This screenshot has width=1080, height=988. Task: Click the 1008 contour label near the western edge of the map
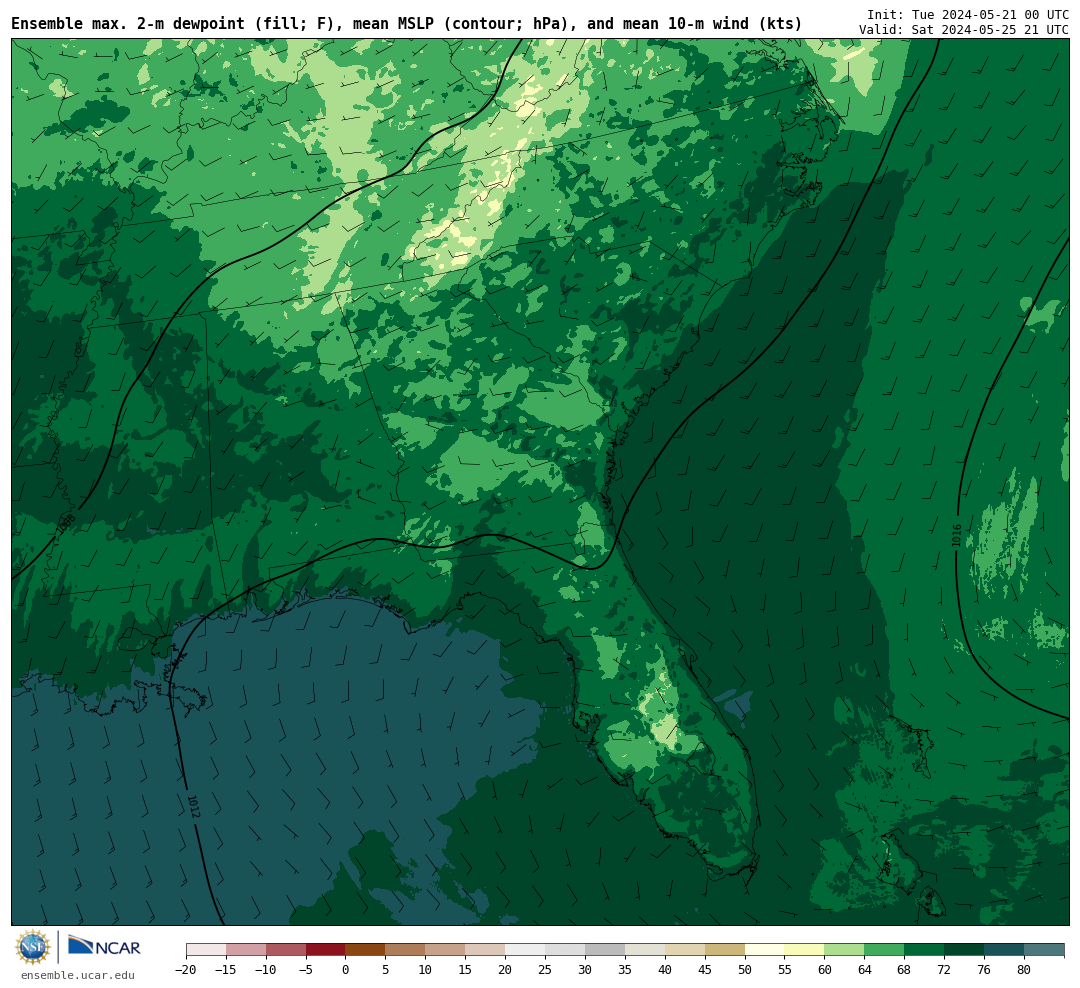tap(66, 524)
